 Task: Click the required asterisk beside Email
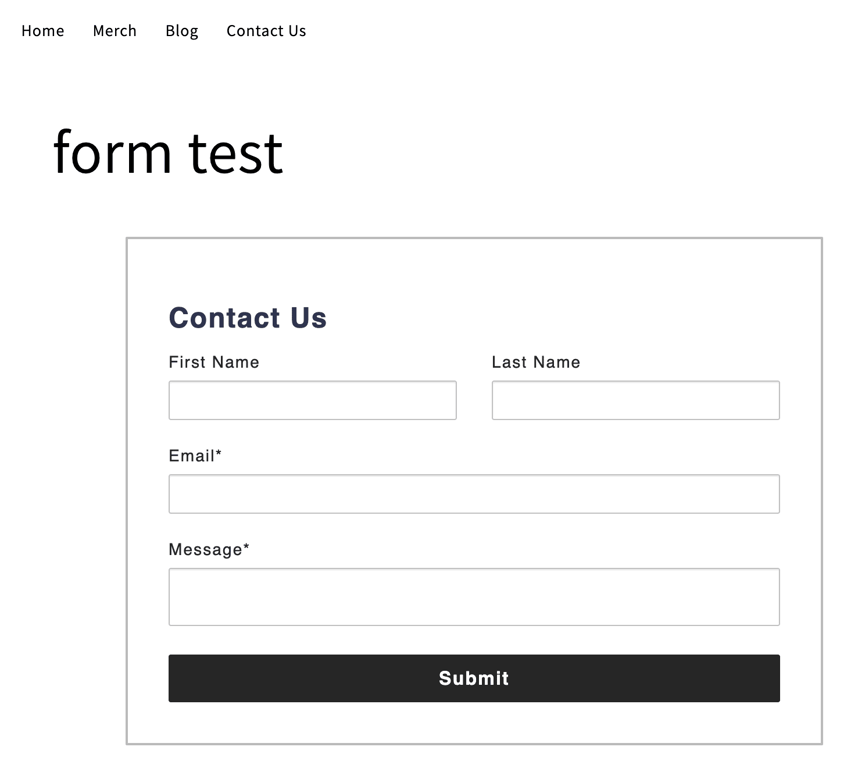click(x=219, y=453)
